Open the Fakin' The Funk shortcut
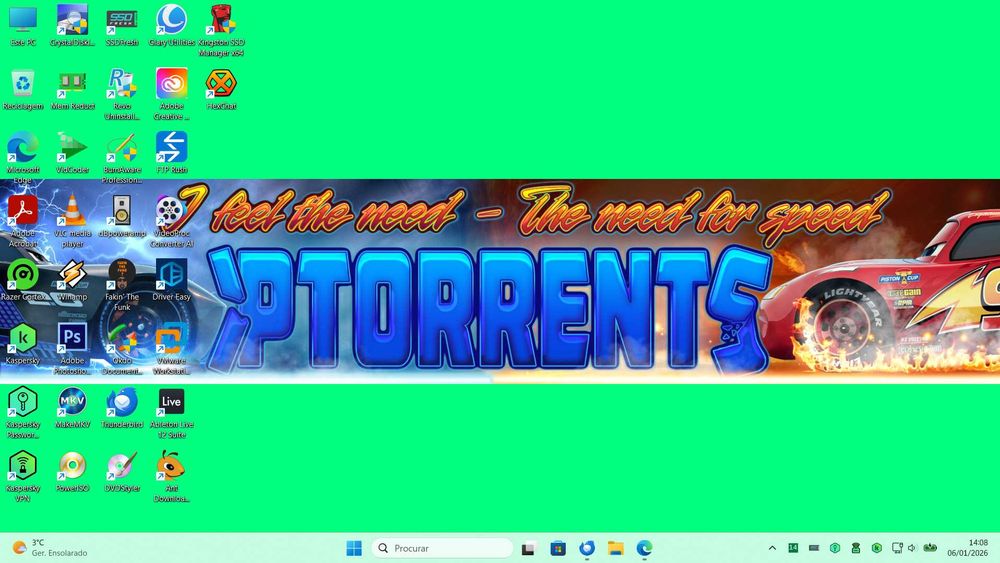This screenshot has width=1000, height=563. (x=122, y=286)
